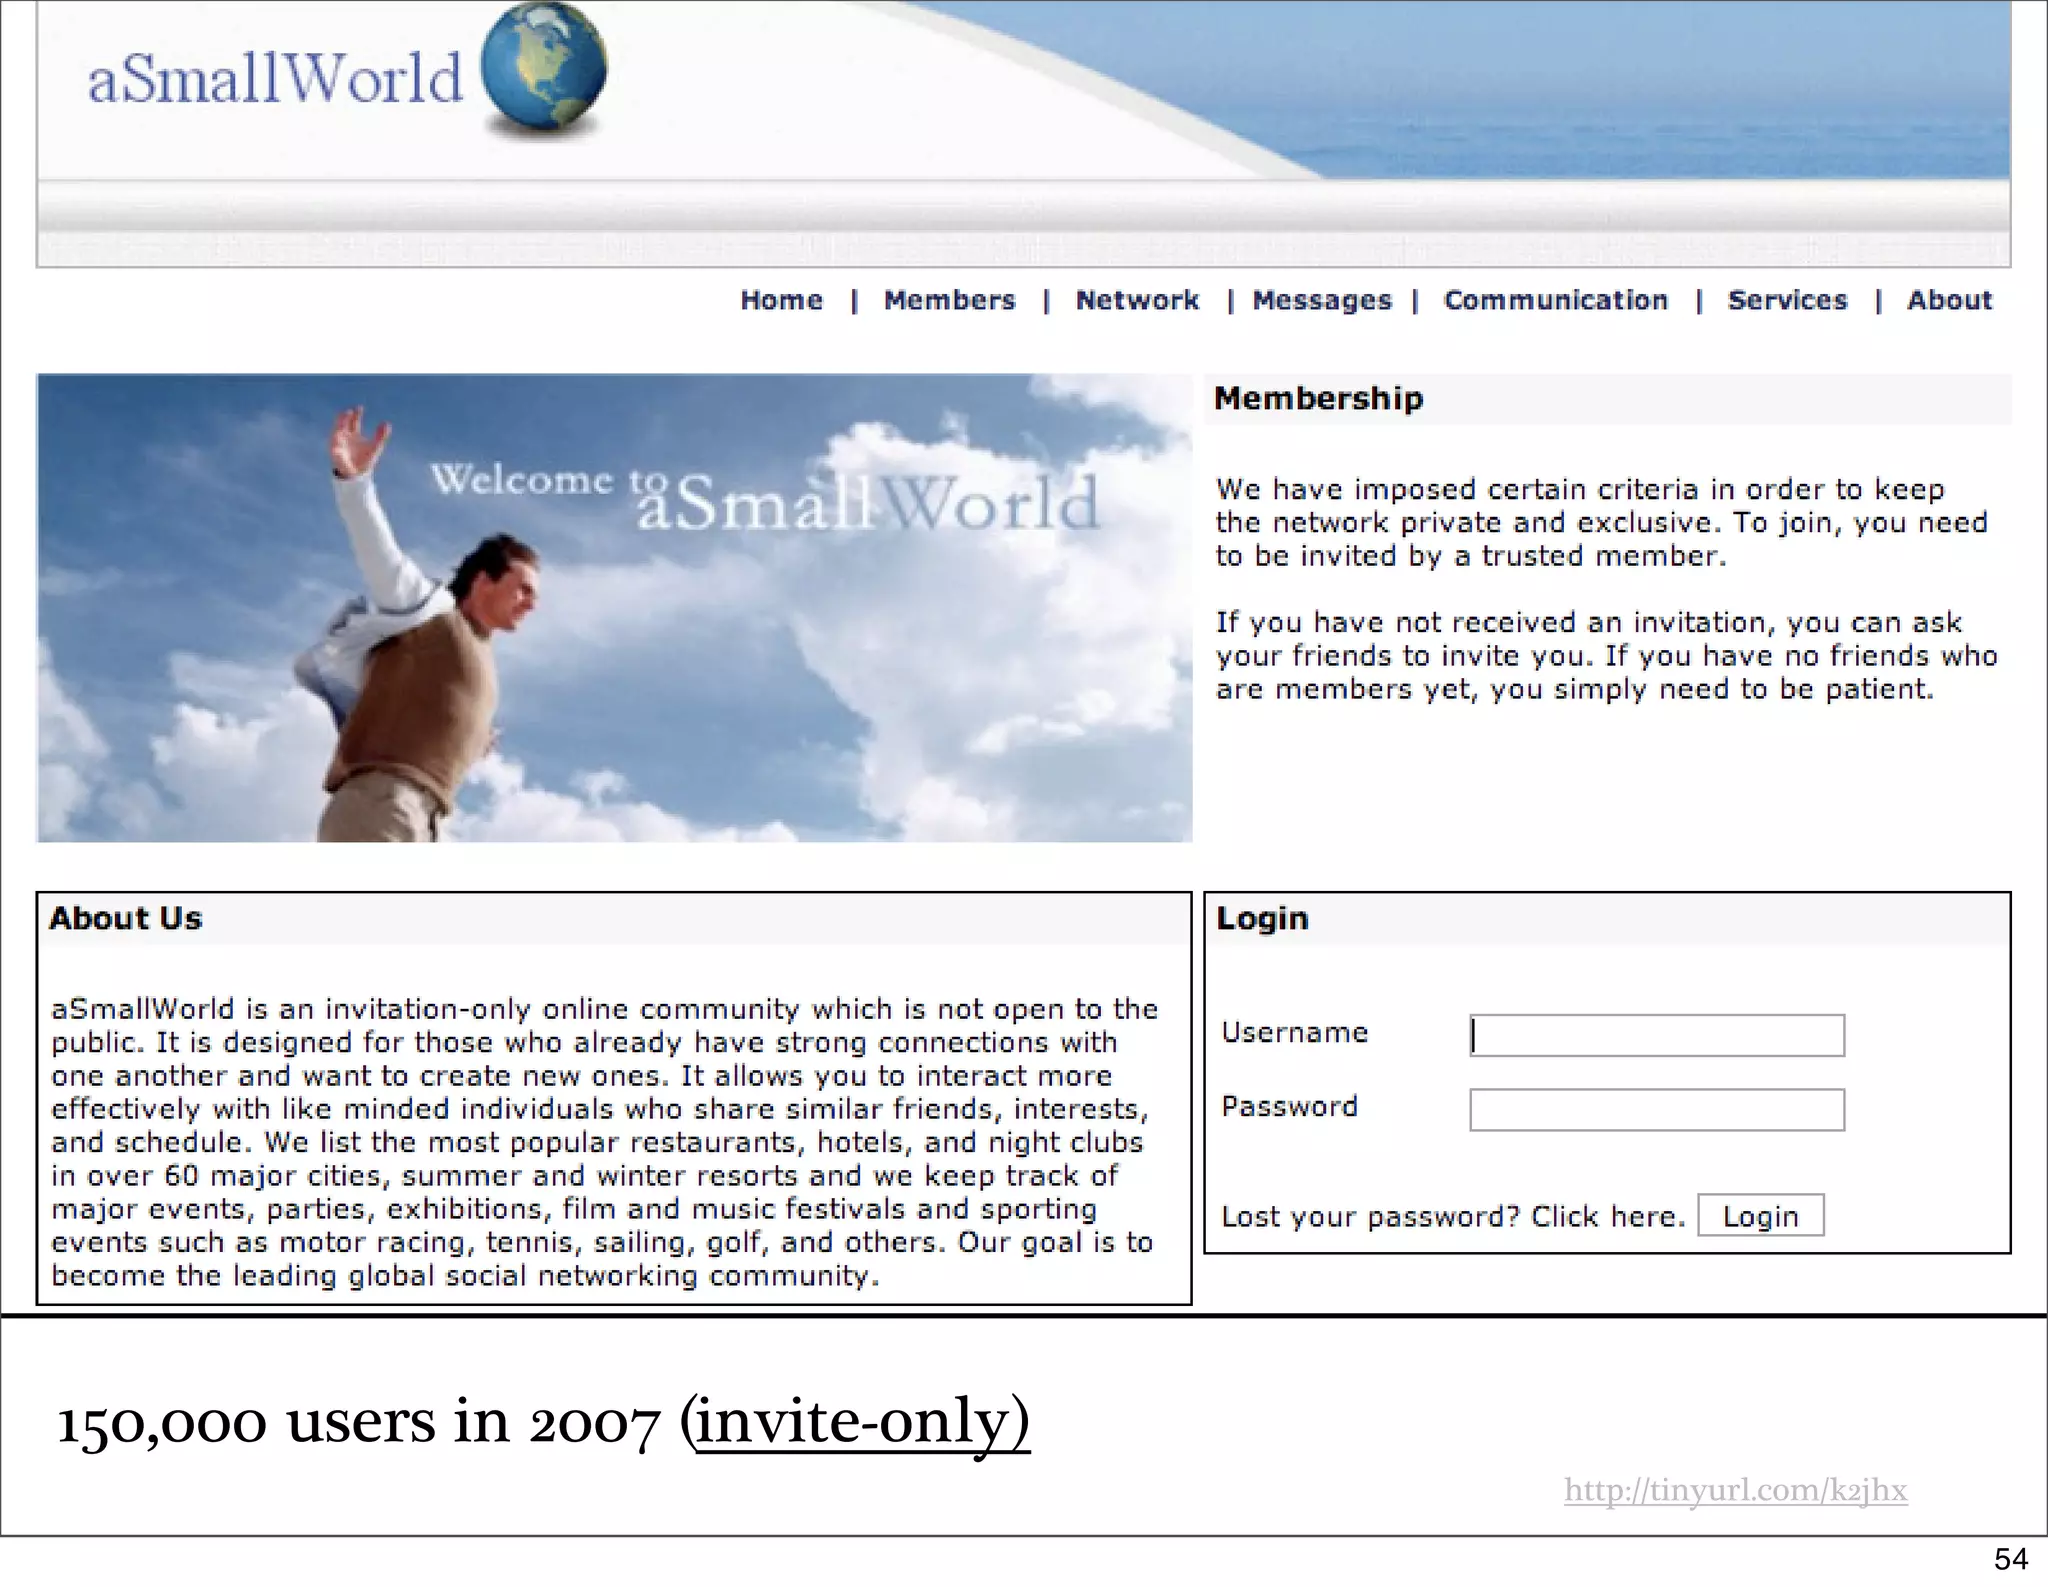2048x1587 pixels.
Task: Click the 'Lost your password? Click here.' link
Action: point(1453,1217)
